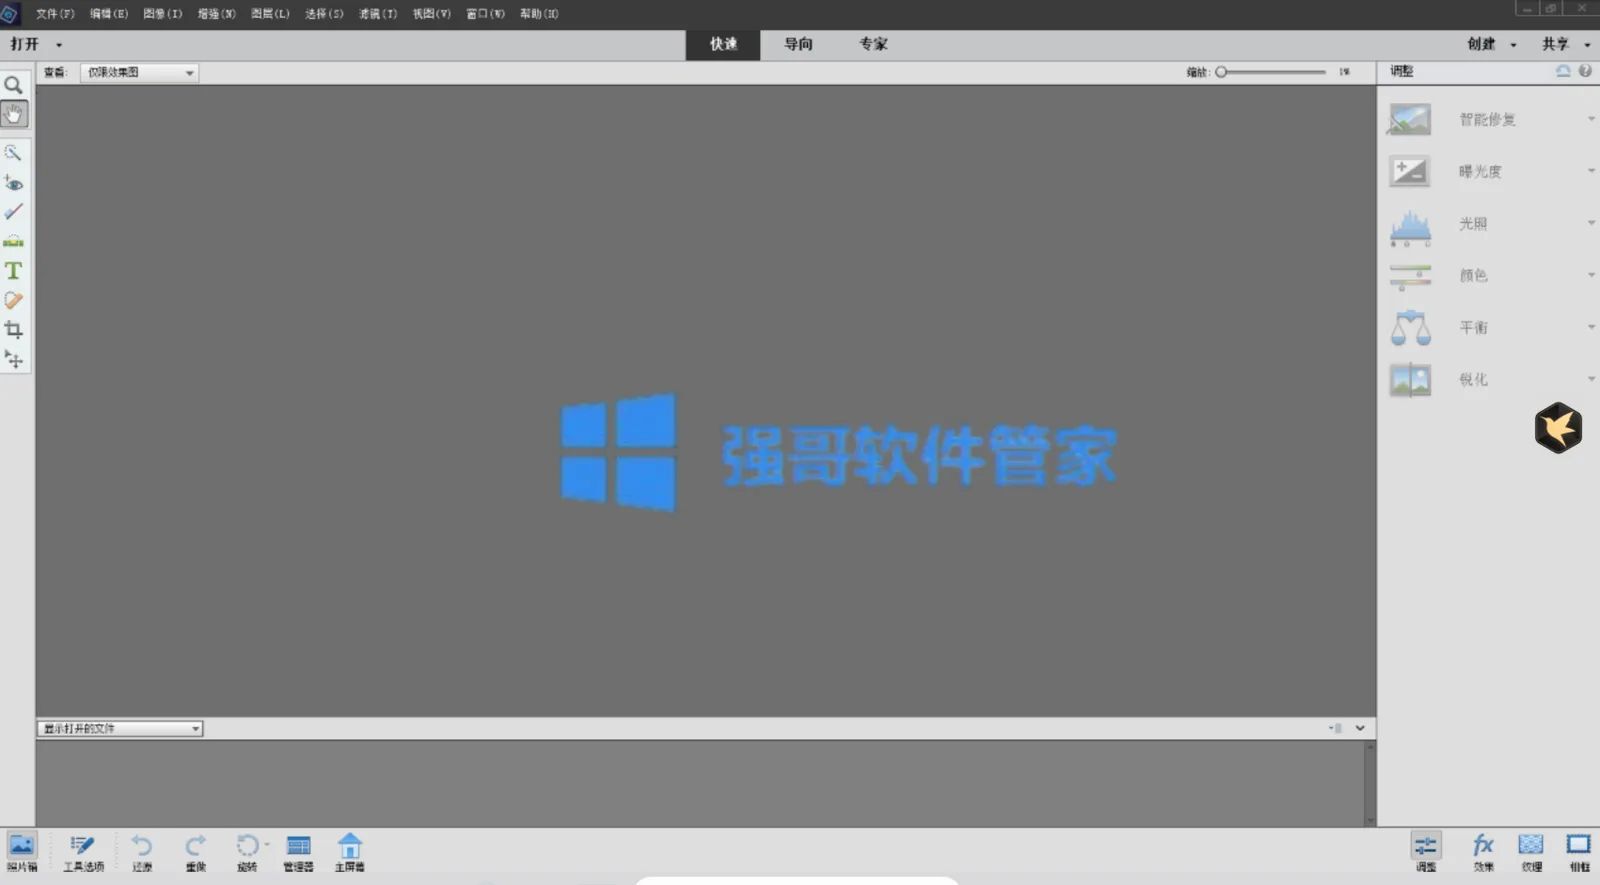Screen dimensions: 1600x885
Task: Select the Straighten tool
Action: coord(13,241)
